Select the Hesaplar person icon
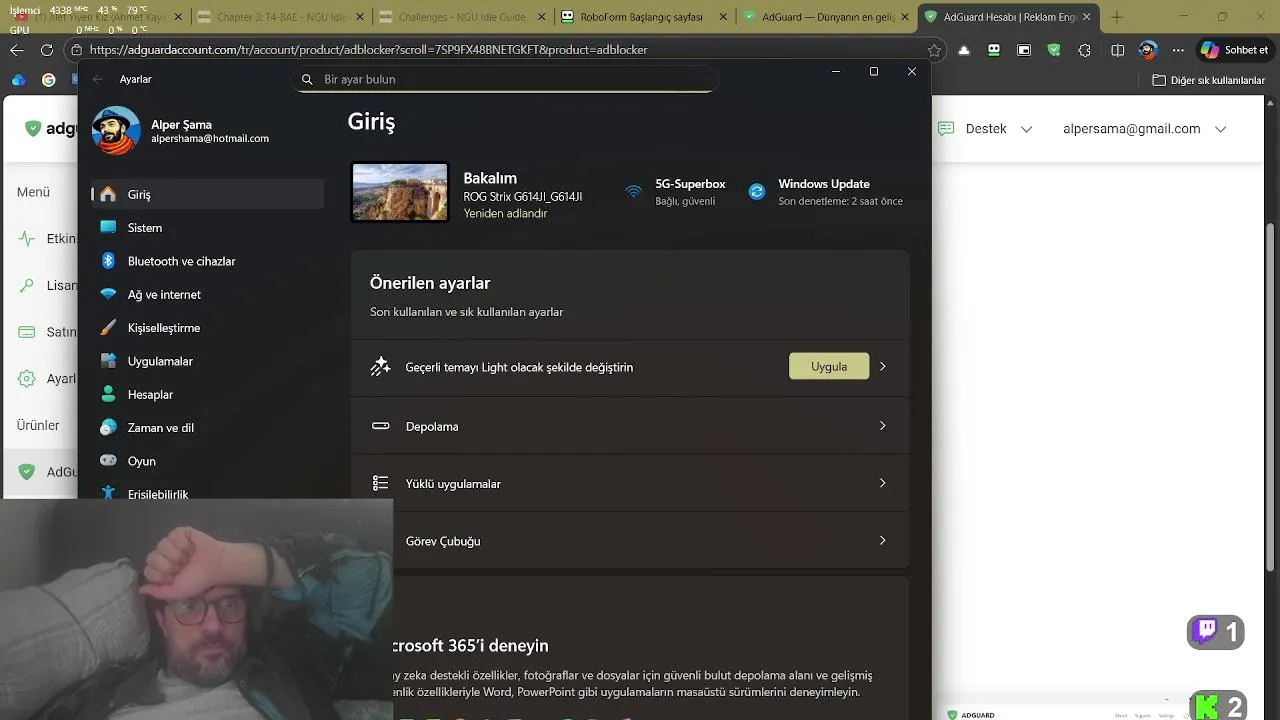 point(108,394)
